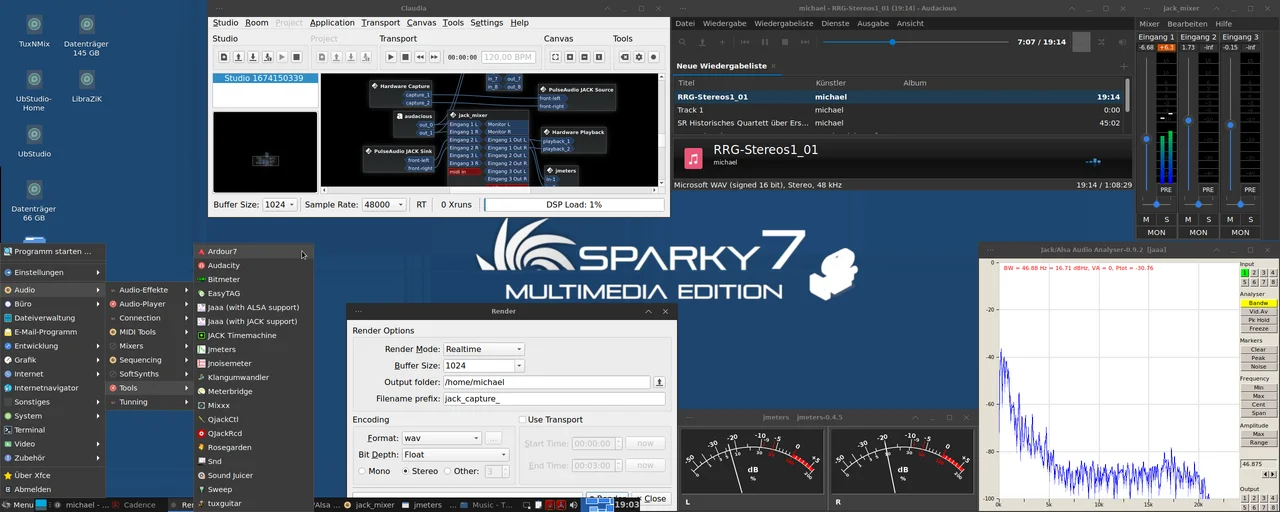Solo Eingang 1 channel in jack_mixer

point(1166,219)
